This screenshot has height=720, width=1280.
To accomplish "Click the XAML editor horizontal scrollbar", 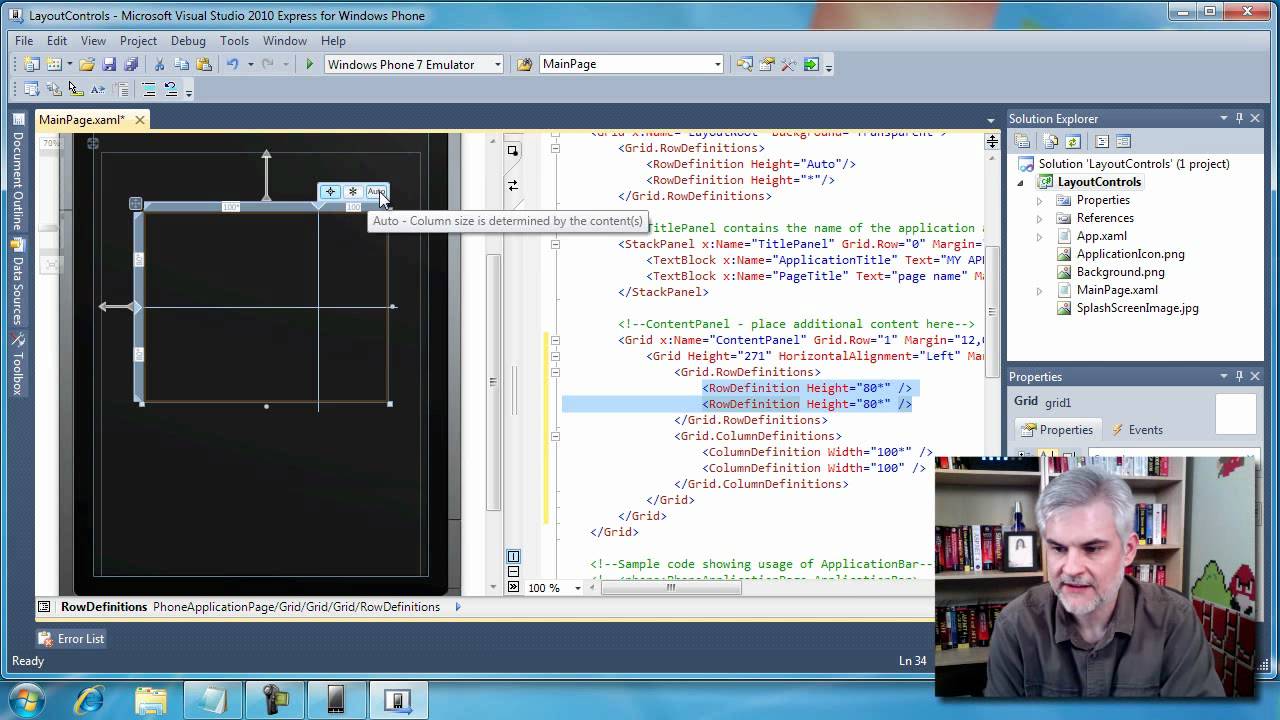I will click(x=670, y=588).
